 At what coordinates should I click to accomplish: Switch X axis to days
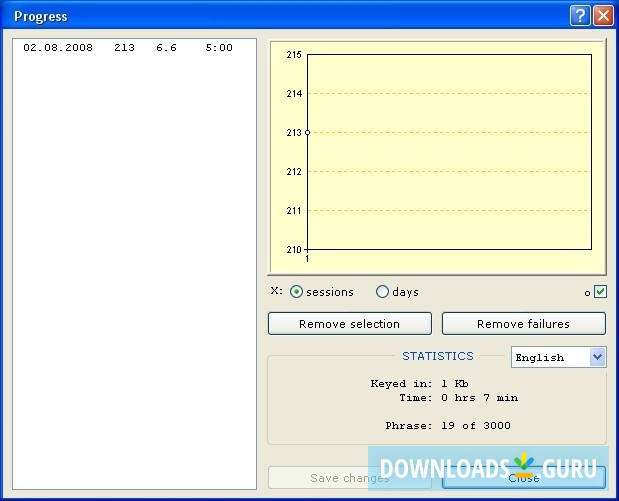[x=382, y=292]
